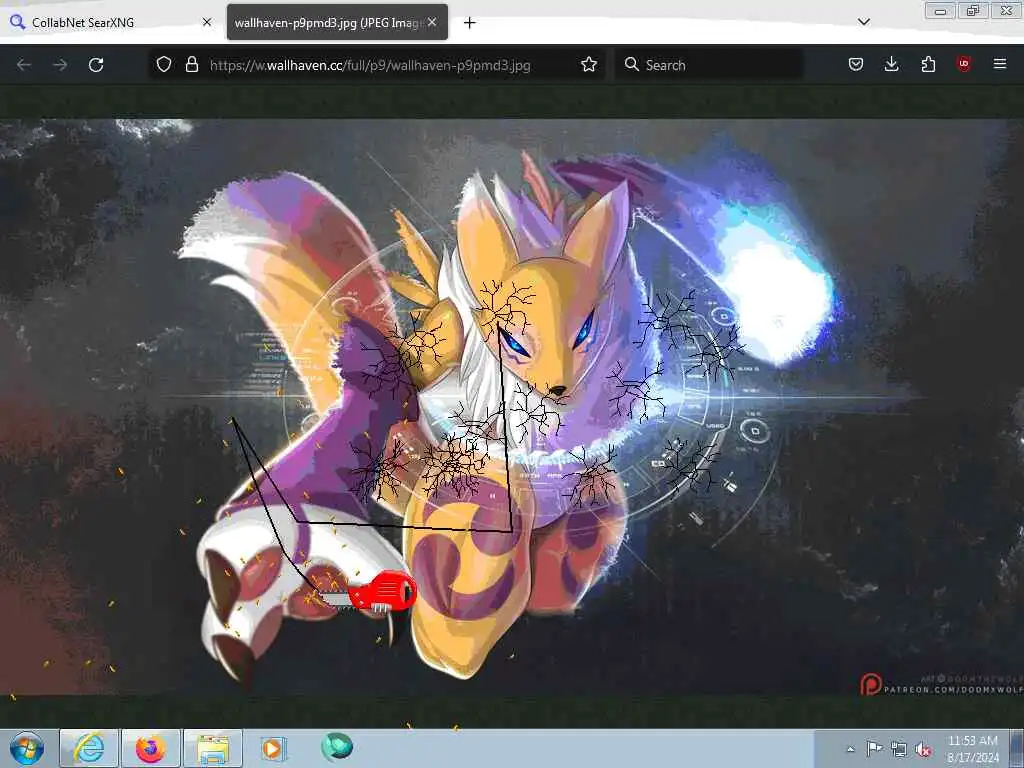Open the teal round taskbar app
The height and width of the screenshot is (768, 1024).
click(x=337, y=747)
